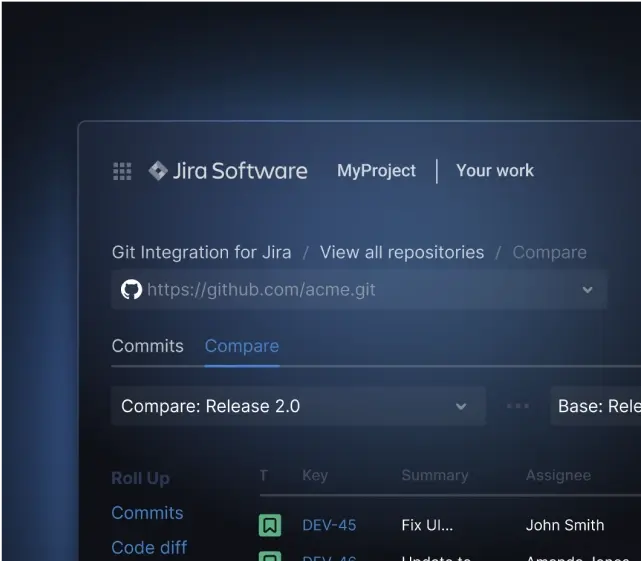641x561 pixels.
Task: Click the Summary column header
Action: pyautogui.click(x=435, y=475)
